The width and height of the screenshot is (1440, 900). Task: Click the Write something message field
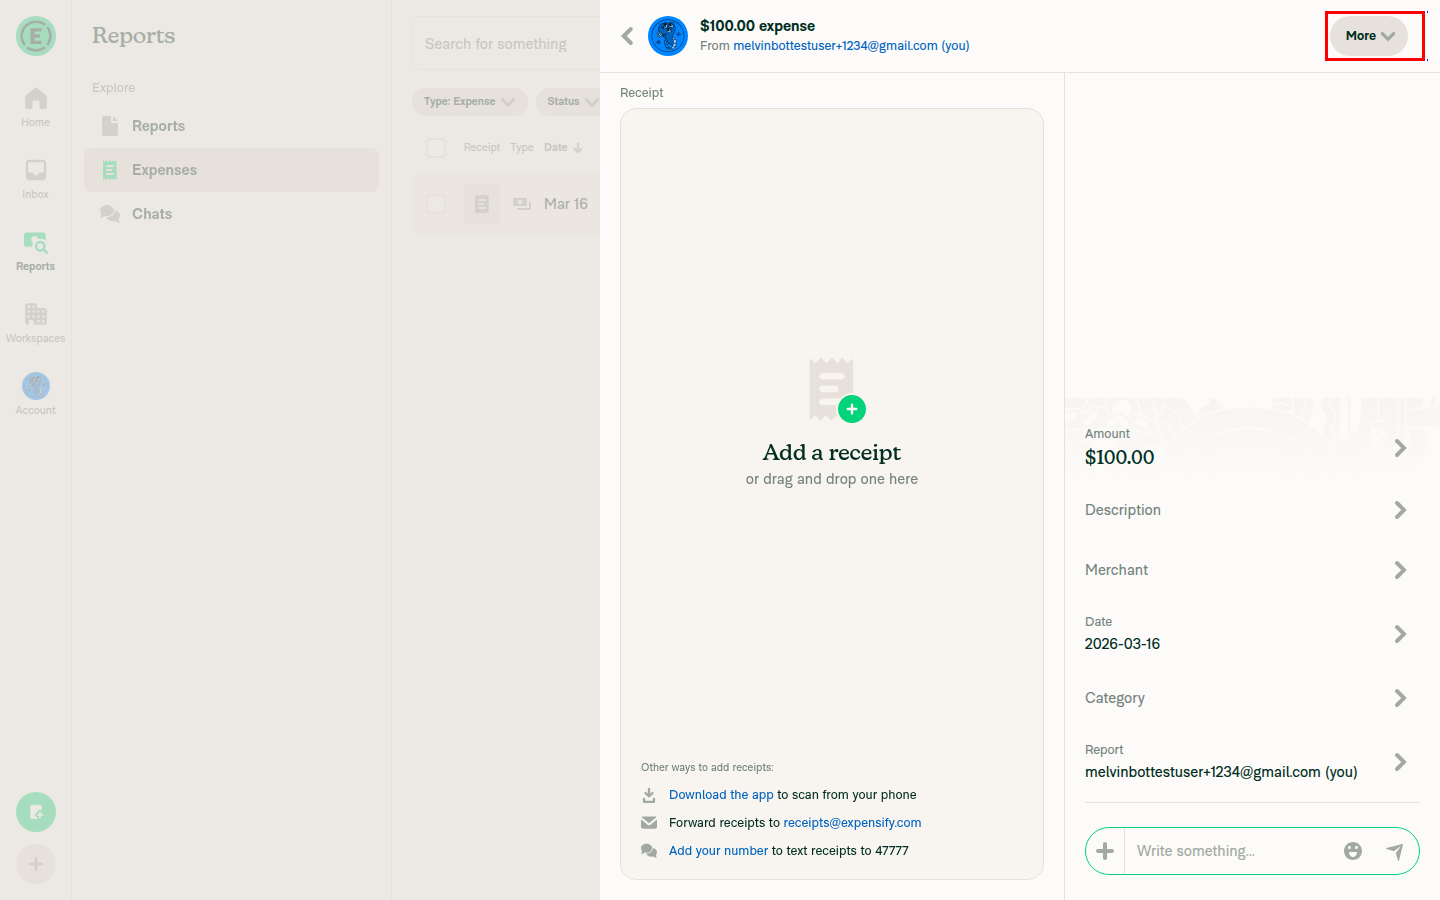click(x=1232, y=851)
